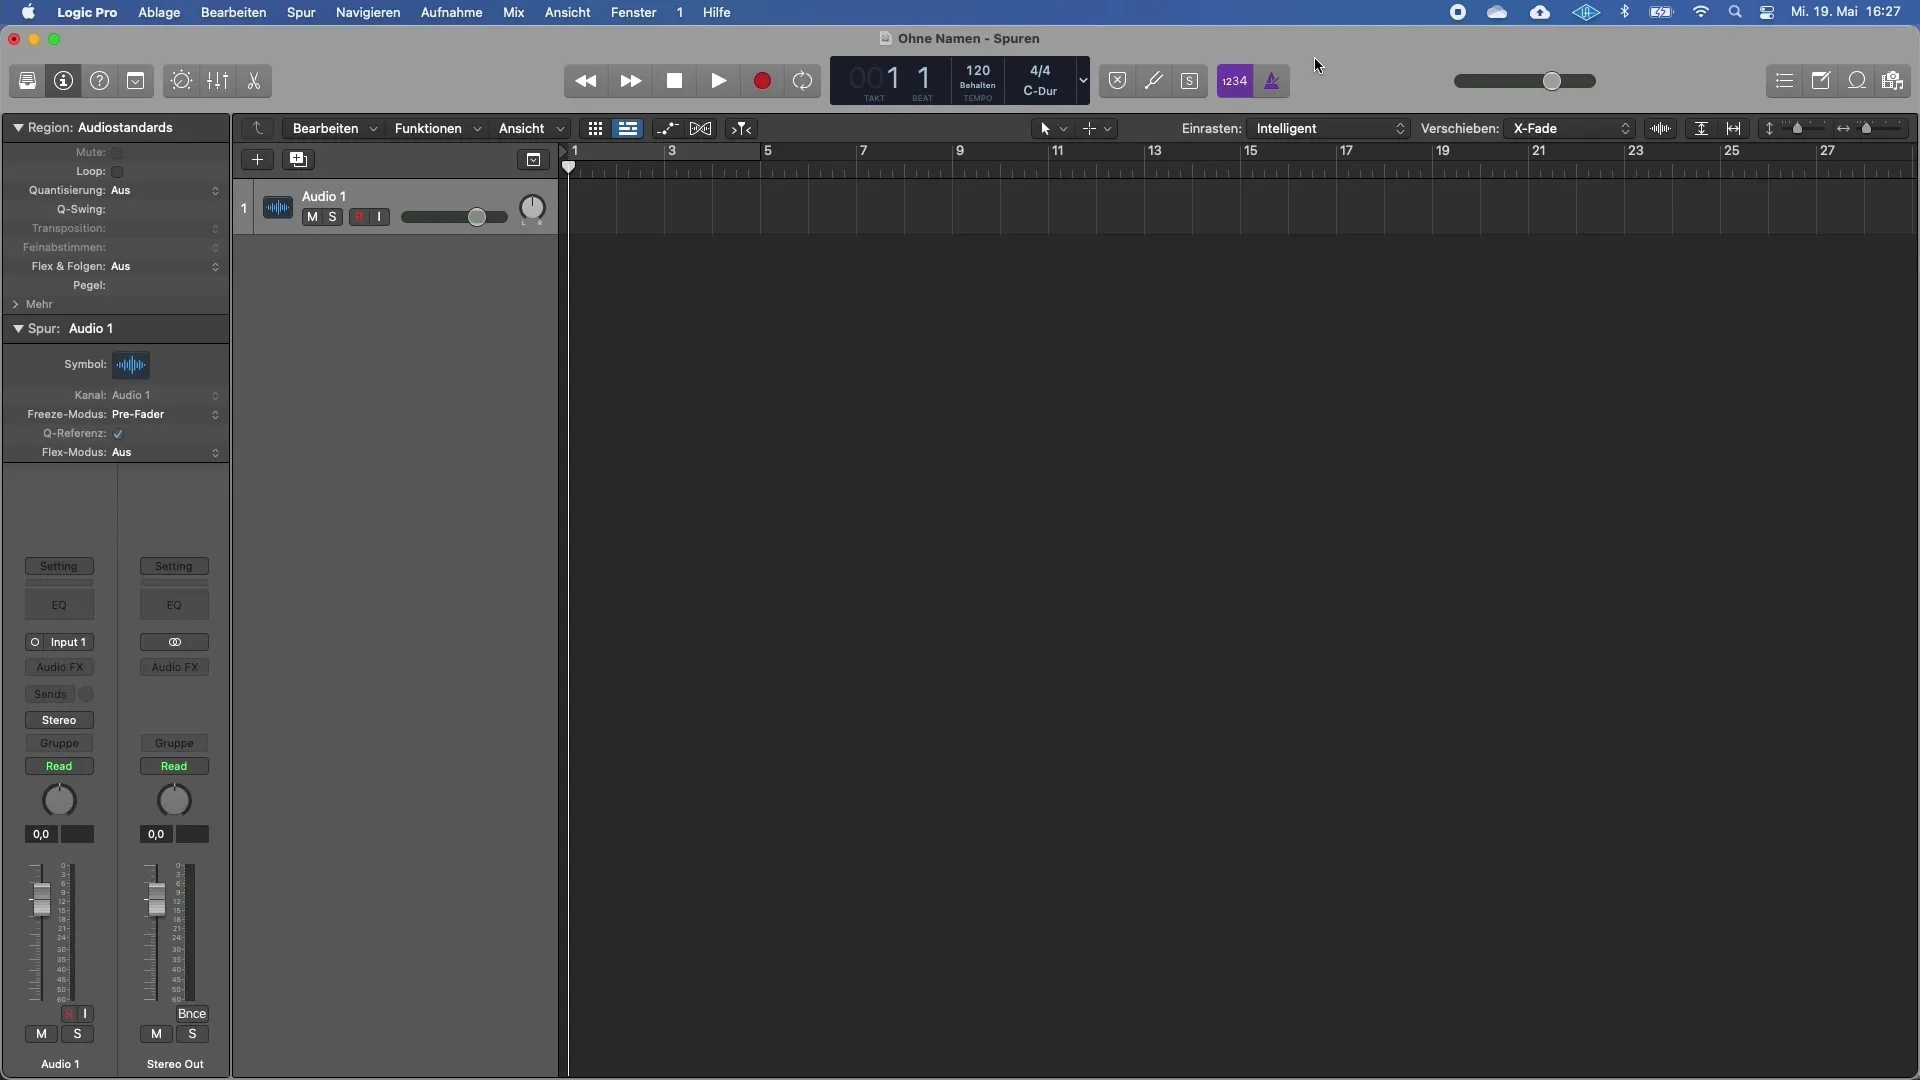Toggle Show Automation icon
The height and width of the screenshot is (1080, 1920).
tap(667, 128)
